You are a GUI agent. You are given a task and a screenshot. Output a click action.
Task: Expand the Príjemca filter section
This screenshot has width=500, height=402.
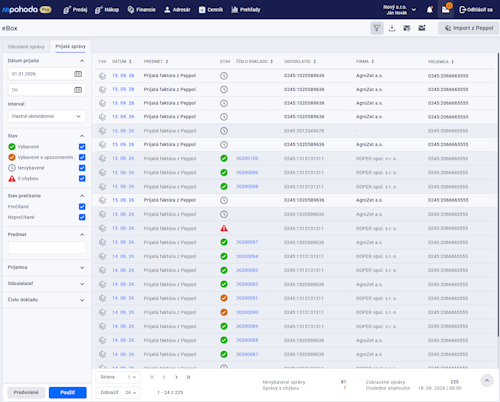pos(82,268)
